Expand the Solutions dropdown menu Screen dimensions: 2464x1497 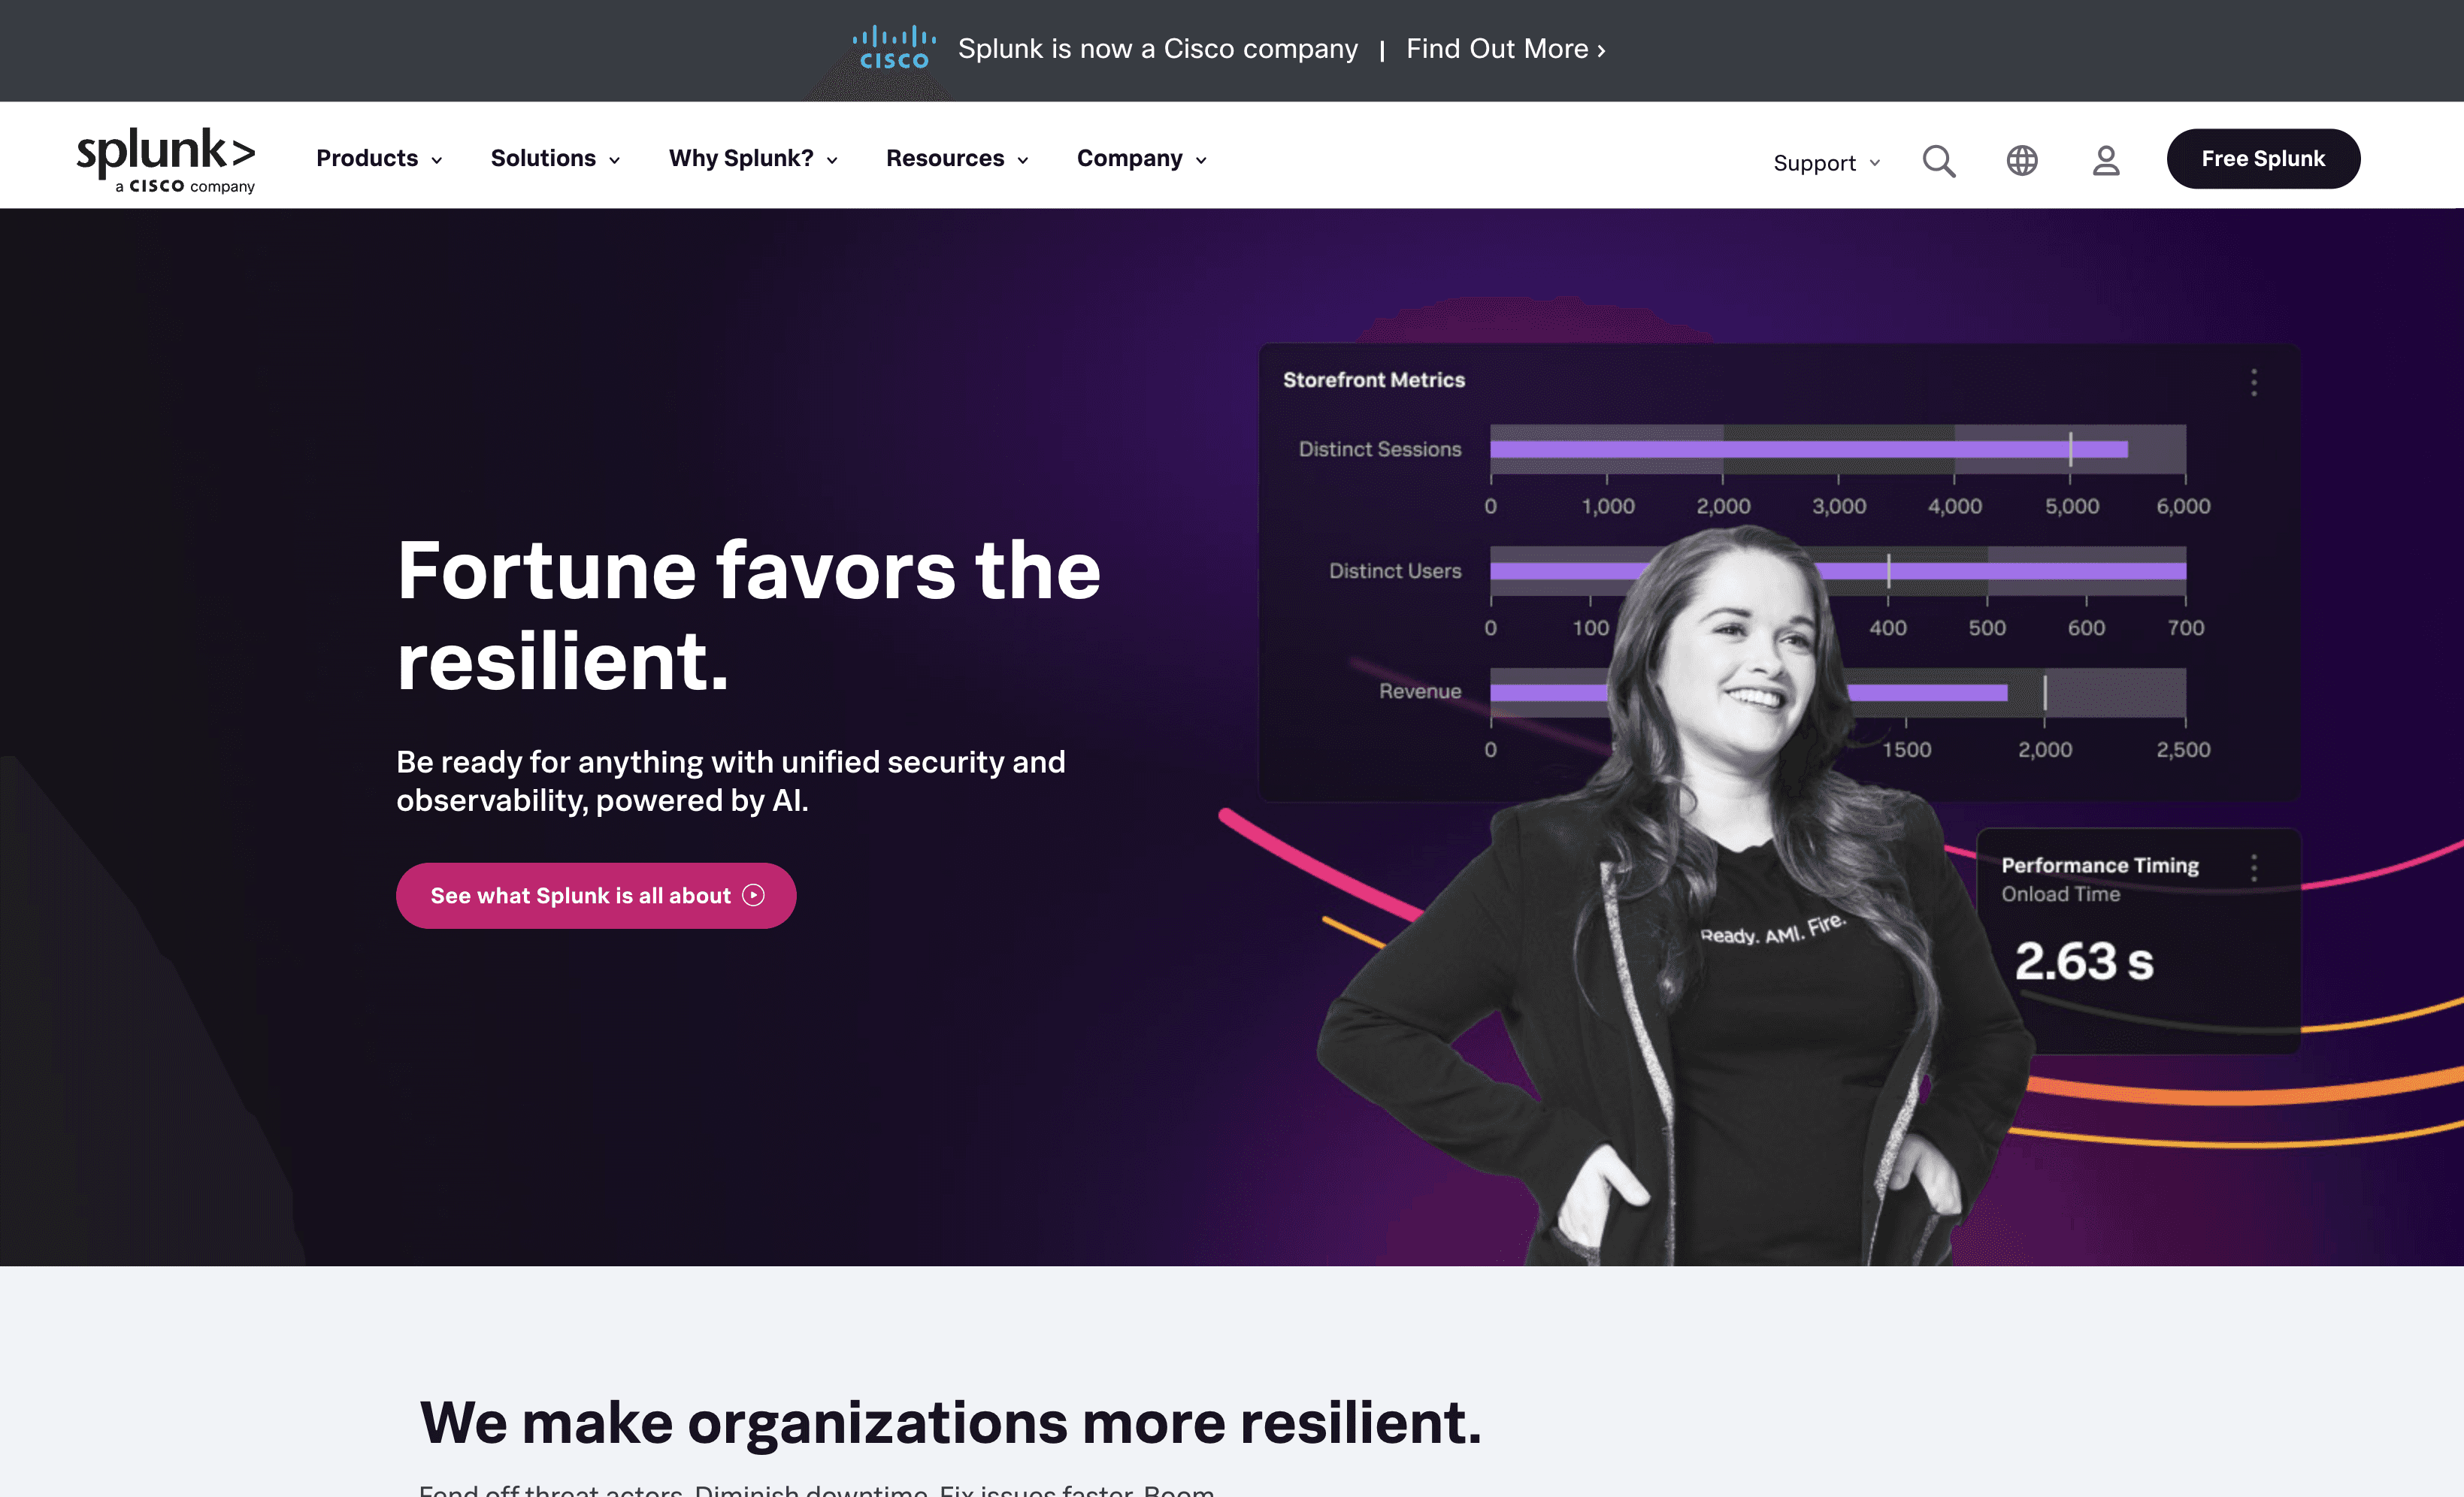point(555,158)
